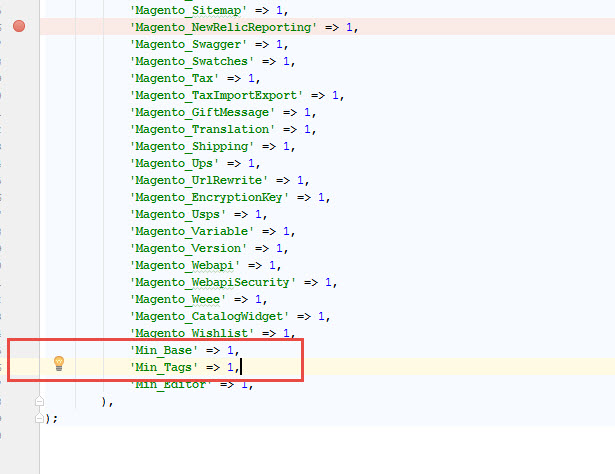Place cursor on 'Magento_Sitemap' text

tap(188, 10)
